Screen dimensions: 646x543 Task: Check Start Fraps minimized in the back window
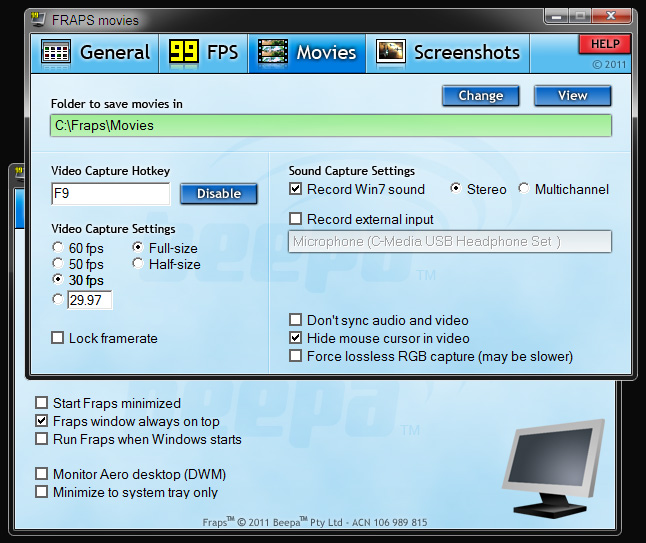[x=42, y=403]
